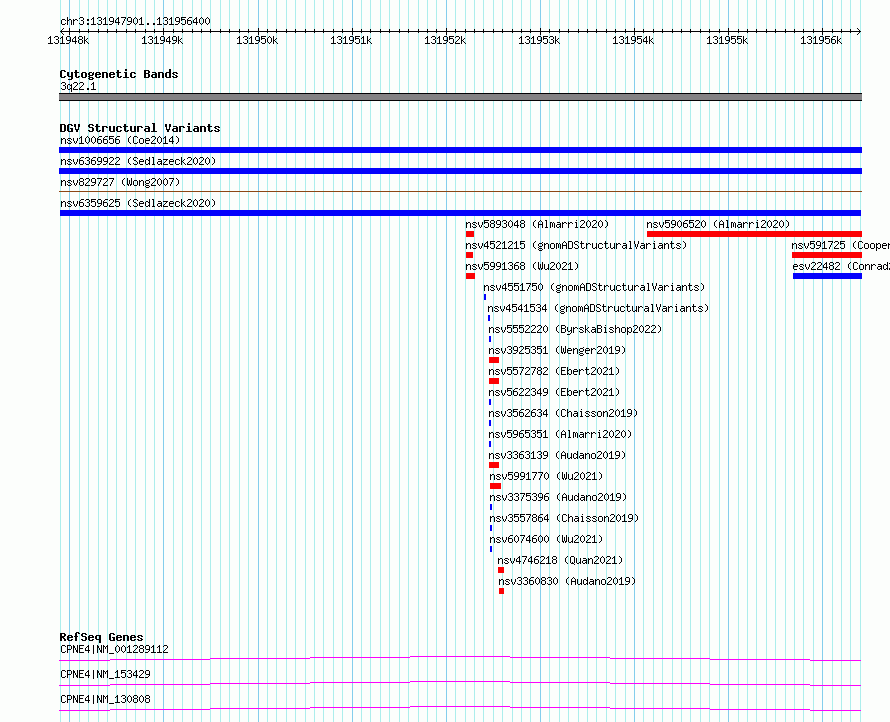Select nsv5552220 (ByrskaBishop2022) variant

coord(575,329)
